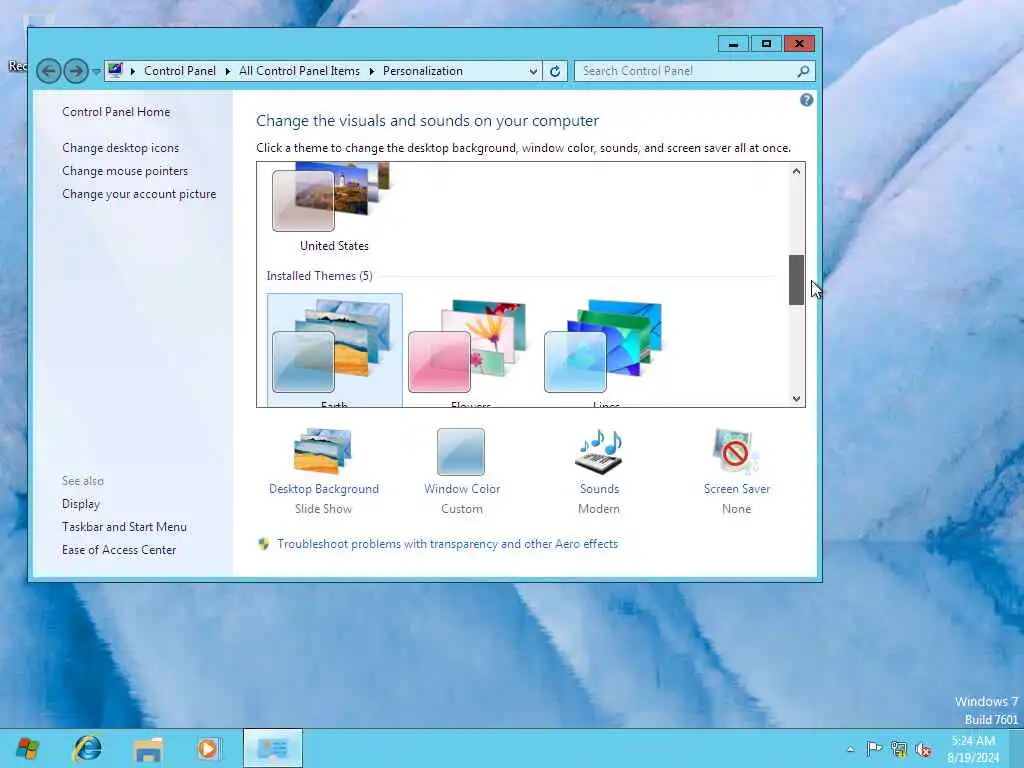This screenshot has width=1024, height=768.
Task: Click the theme list scrollbar thumb
Action: click(x=796, y=280)
